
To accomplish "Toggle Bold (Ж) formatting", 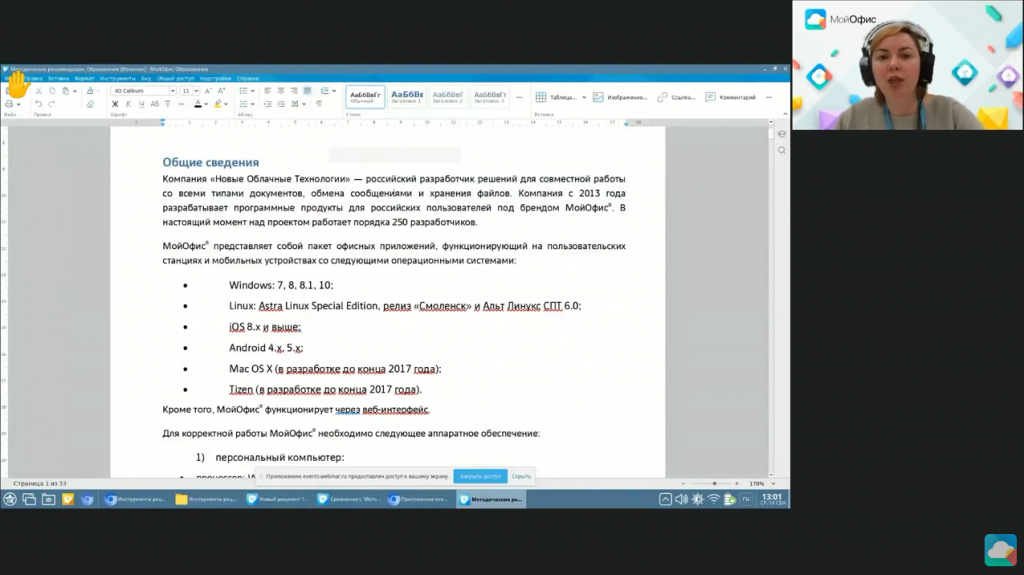I will [115, 104].
